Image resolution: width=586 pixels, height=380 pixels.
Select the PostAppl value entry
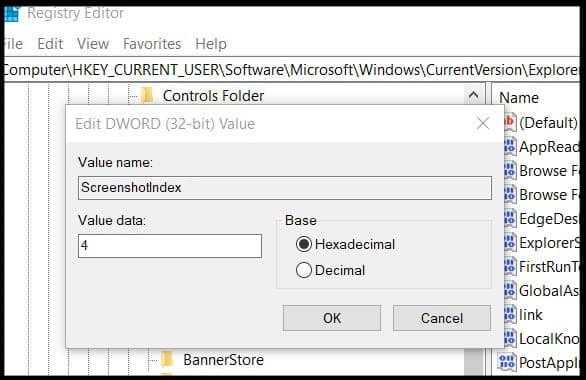click(x=549, y=362)
